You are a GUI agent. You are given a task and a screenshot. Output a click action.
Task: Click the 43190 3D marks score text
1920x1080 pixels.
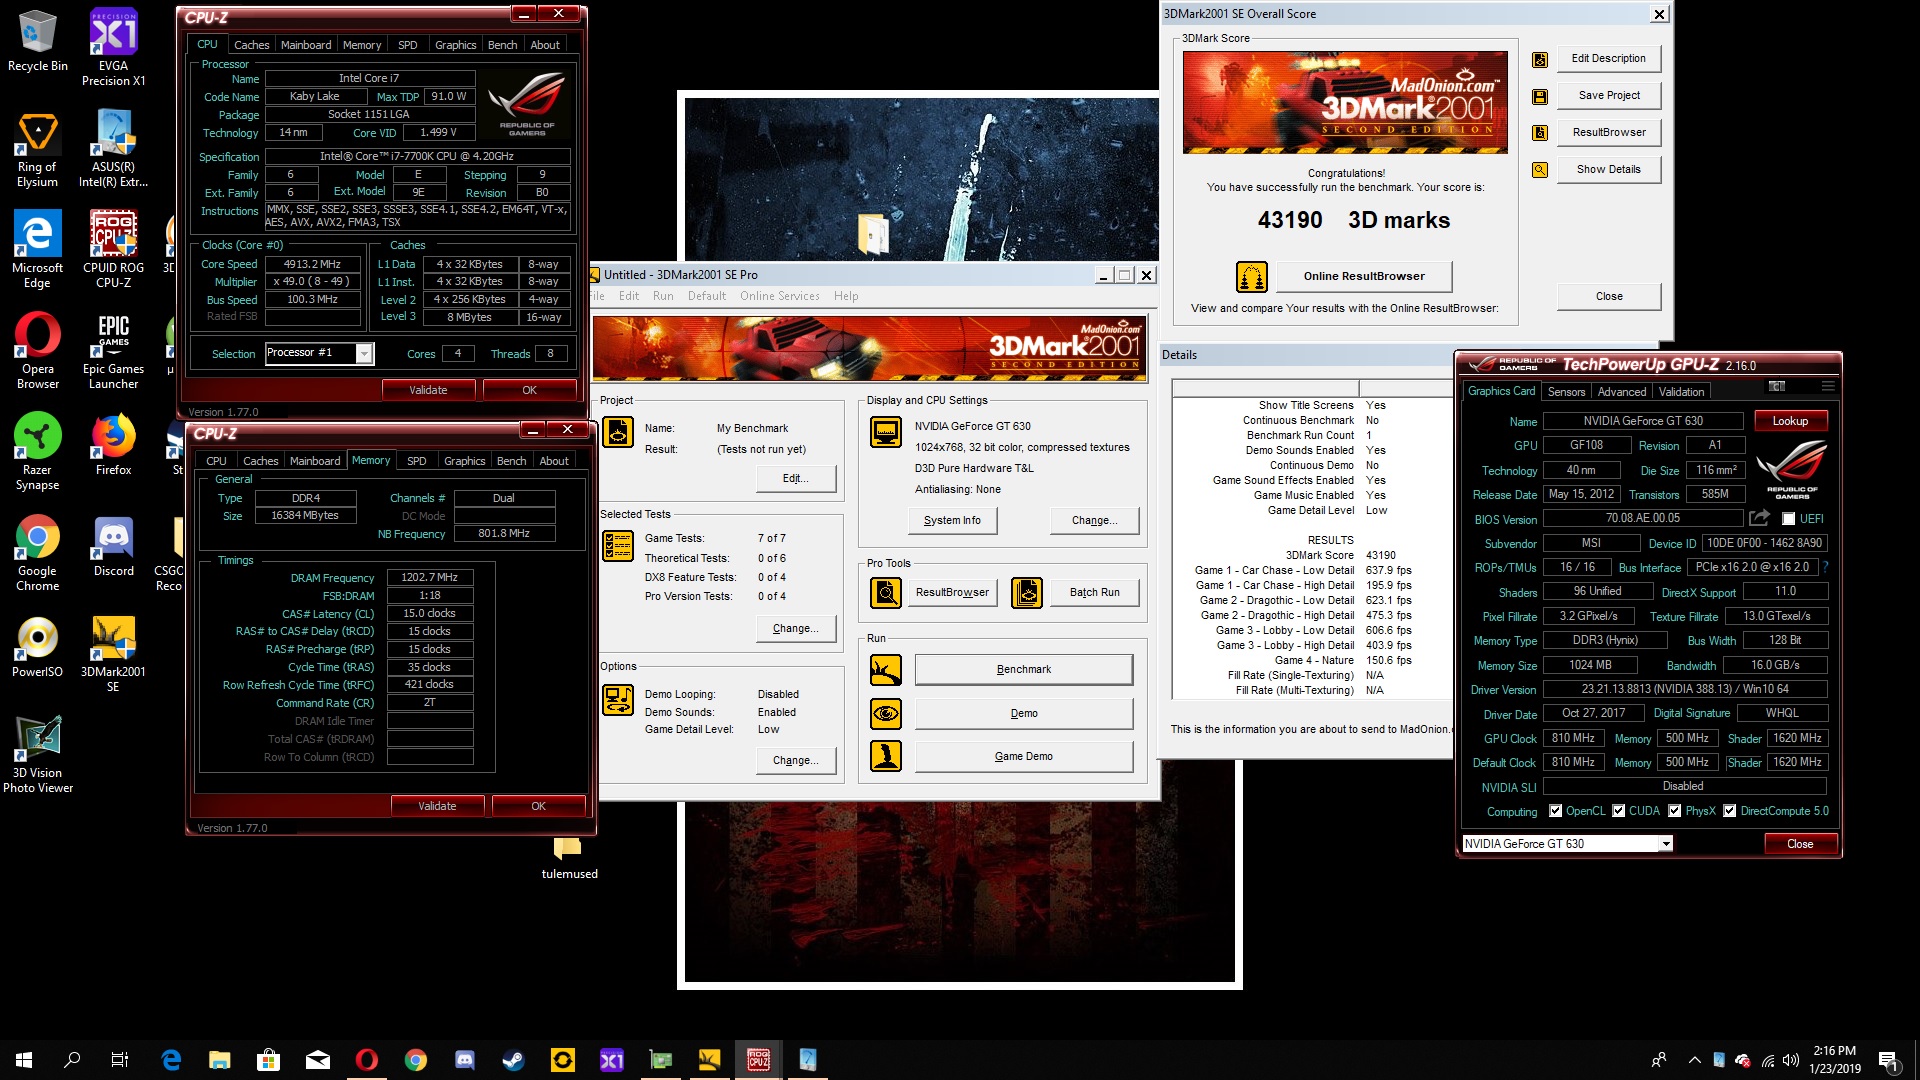point(1353,220)
